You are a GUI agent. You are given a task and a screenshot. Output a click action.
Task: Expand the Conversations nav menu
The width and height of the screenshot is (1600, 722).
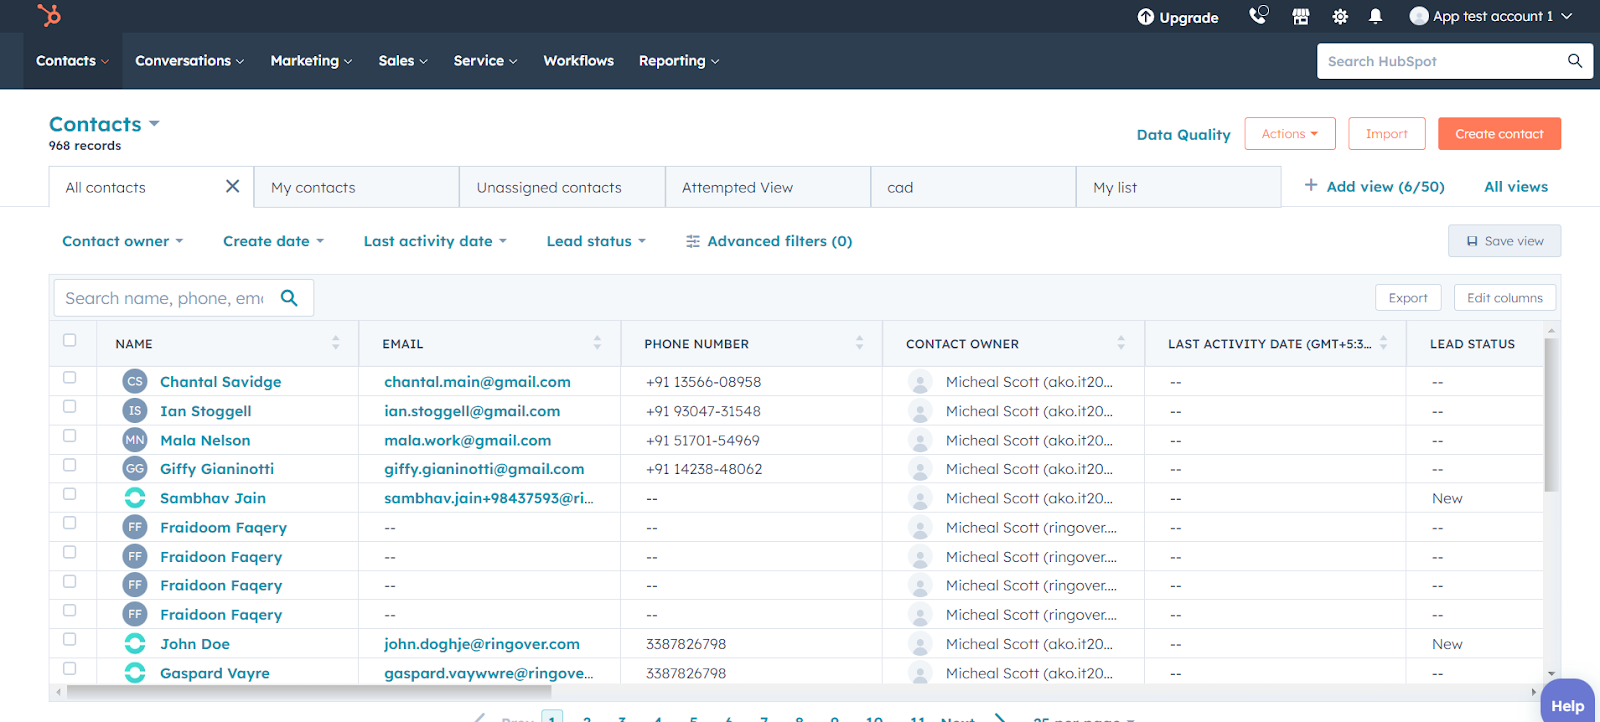(x=189, y=61)
